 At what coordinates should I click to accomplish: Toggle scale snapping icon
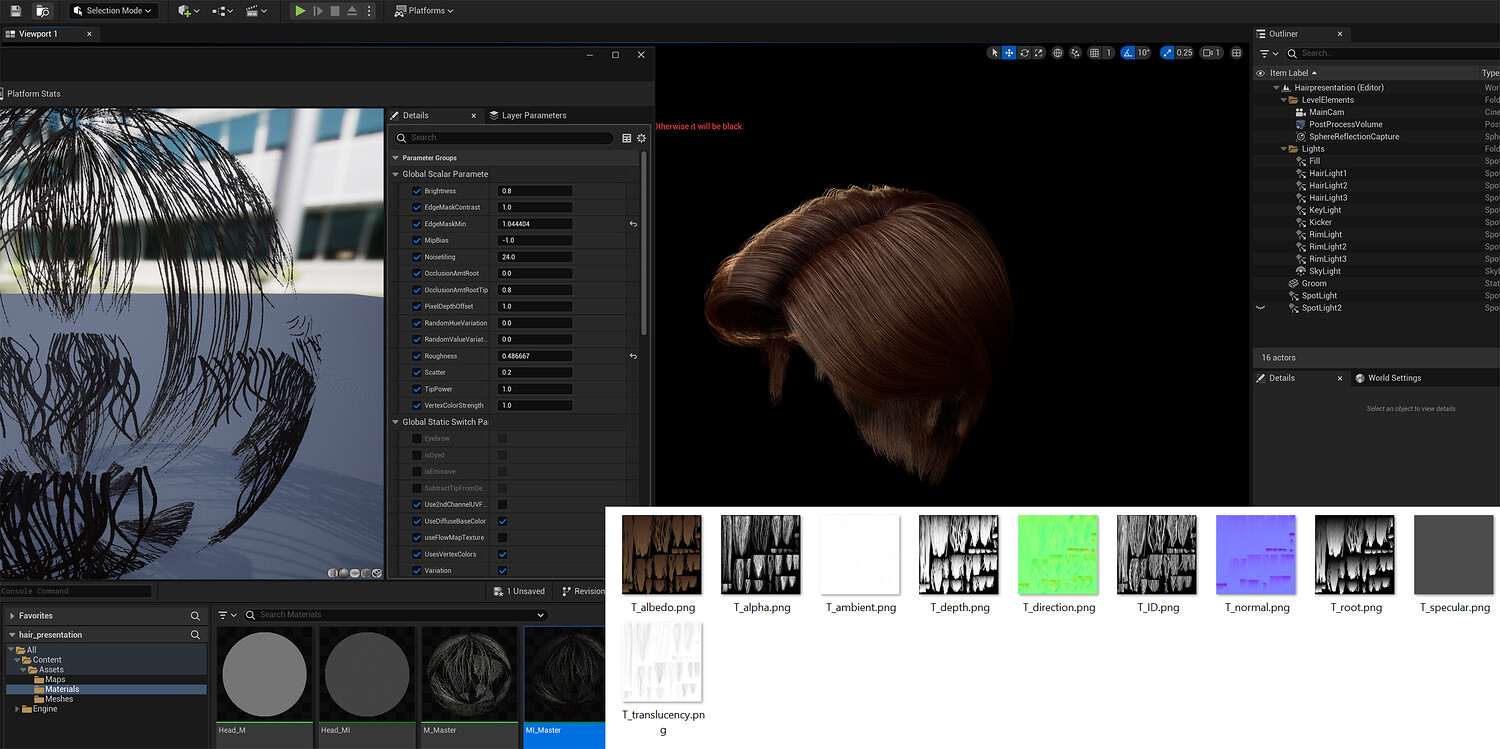tap(1167, 53)
